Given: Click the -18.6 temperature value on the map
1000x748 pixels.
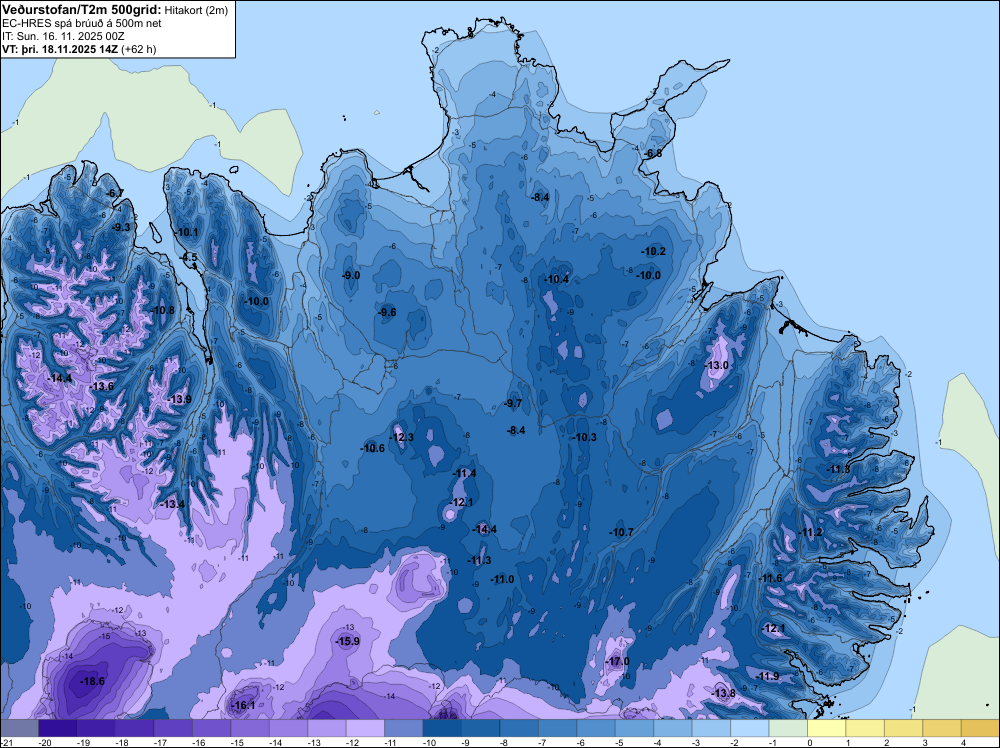Looking at the screenshot, I should pos(92,681).
